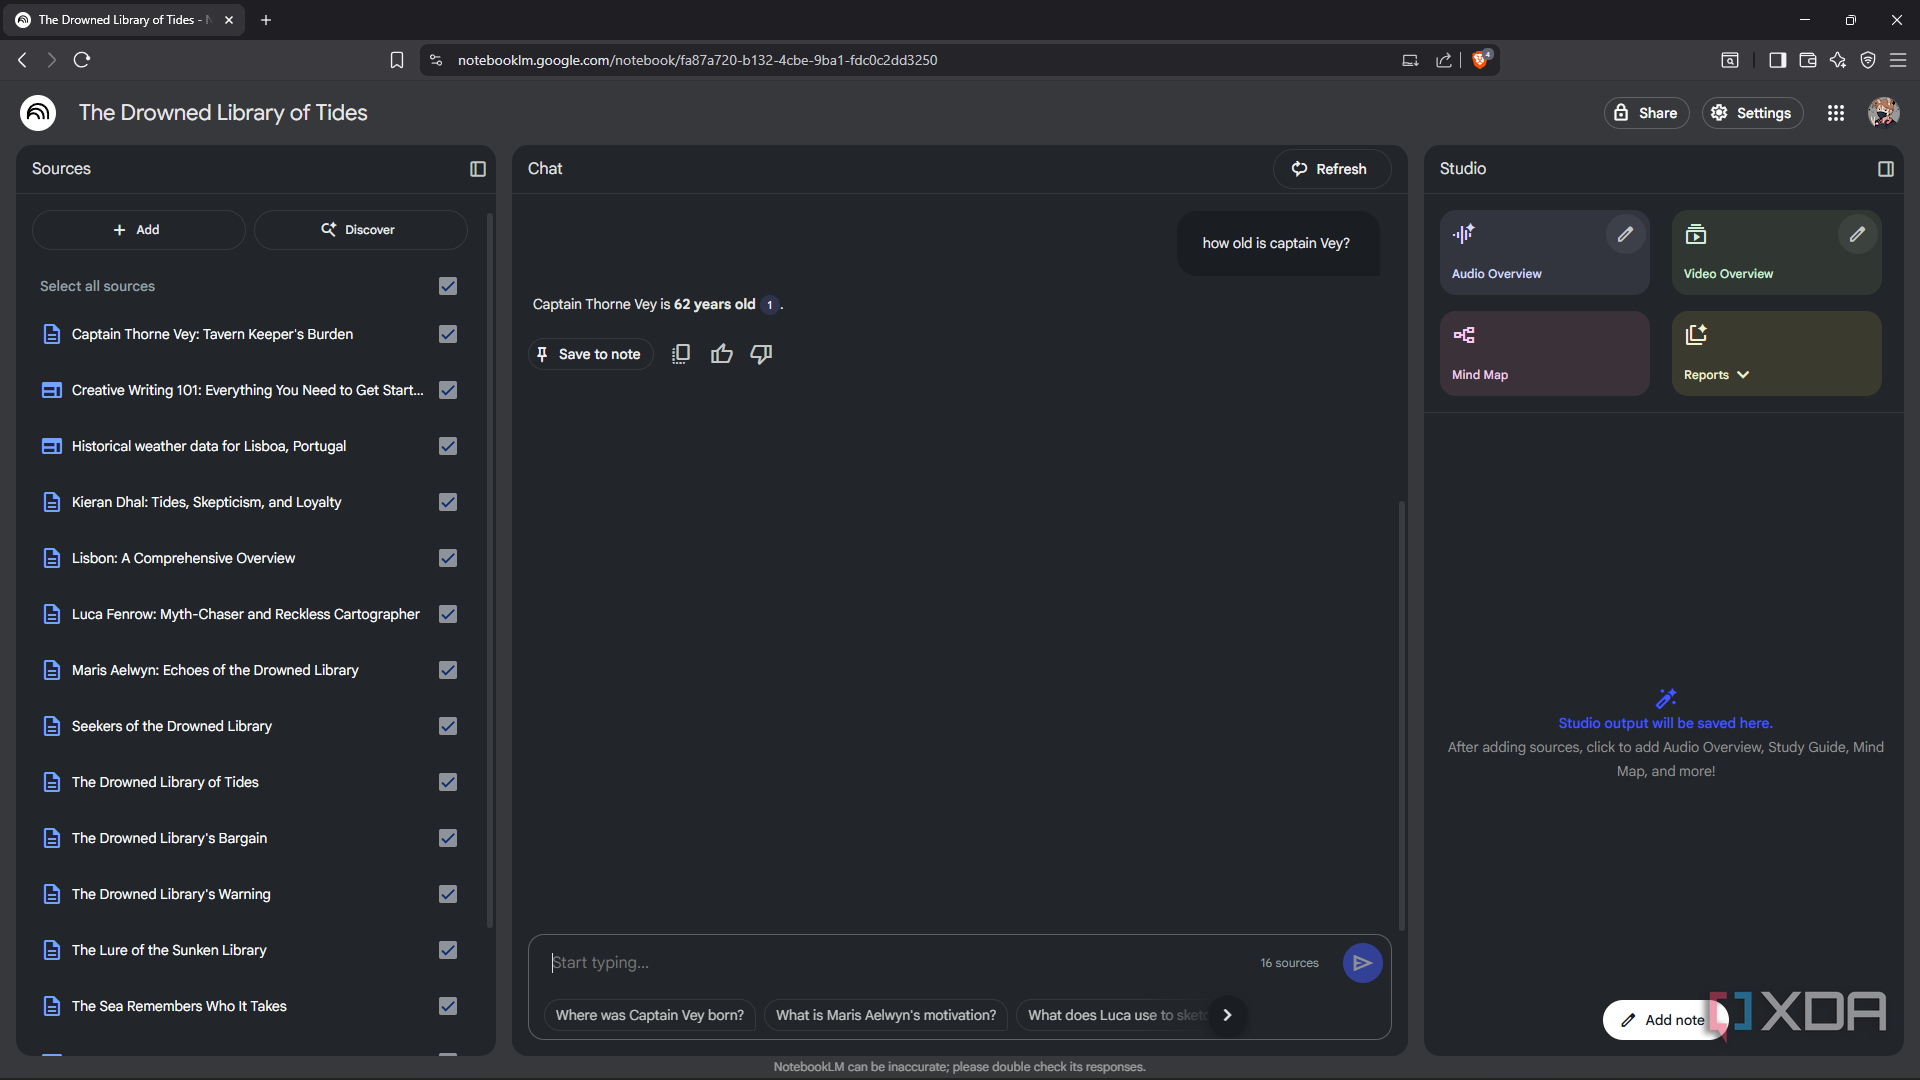The width and height of the screenshot is (1920, 1080).
Task: Discover new sources
Action: (360, 230)
